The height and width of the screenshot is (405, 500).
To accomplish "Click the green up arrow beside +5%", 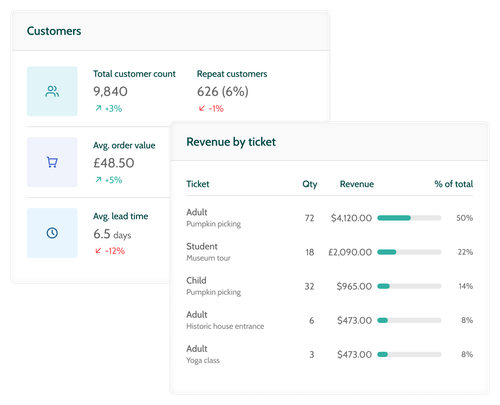I will coord(98,180).
